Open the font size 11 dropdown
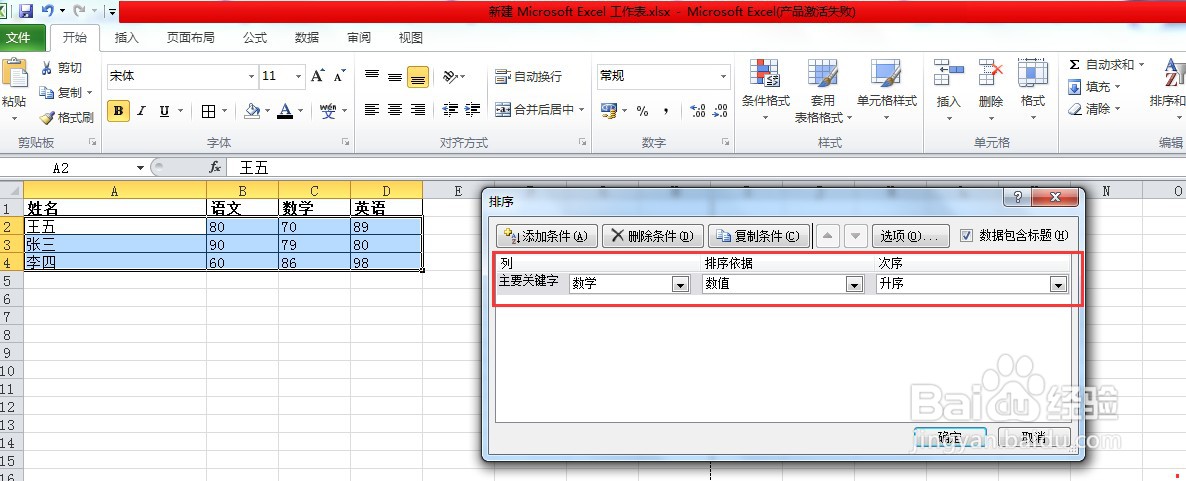 pyautogui.click(x=299, y=76)
